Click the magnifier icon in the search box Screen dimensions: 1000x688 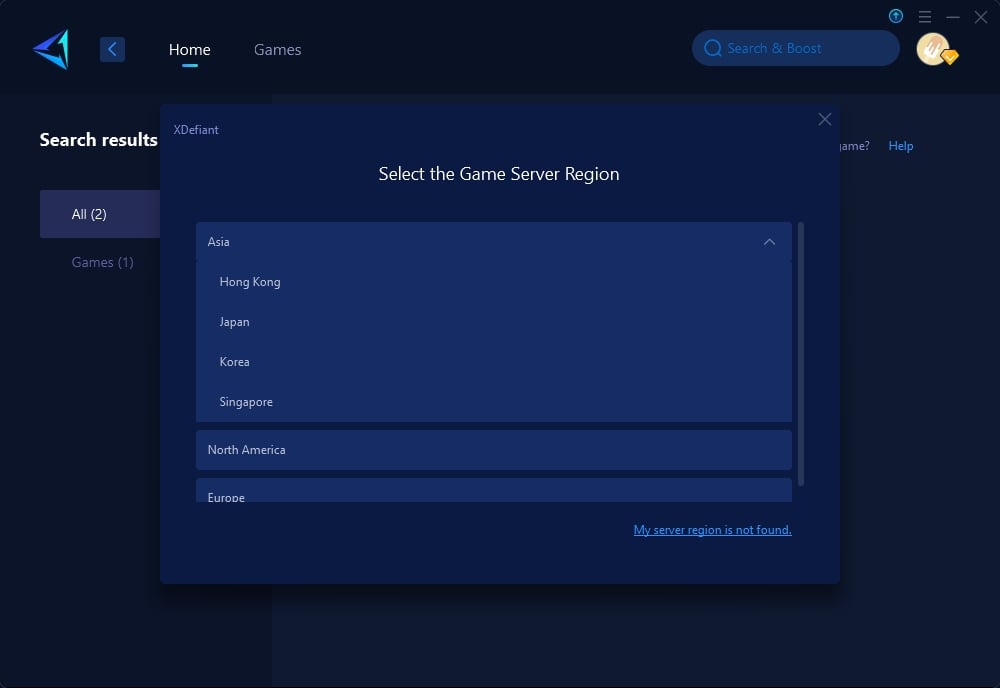(x=712, y=48)
